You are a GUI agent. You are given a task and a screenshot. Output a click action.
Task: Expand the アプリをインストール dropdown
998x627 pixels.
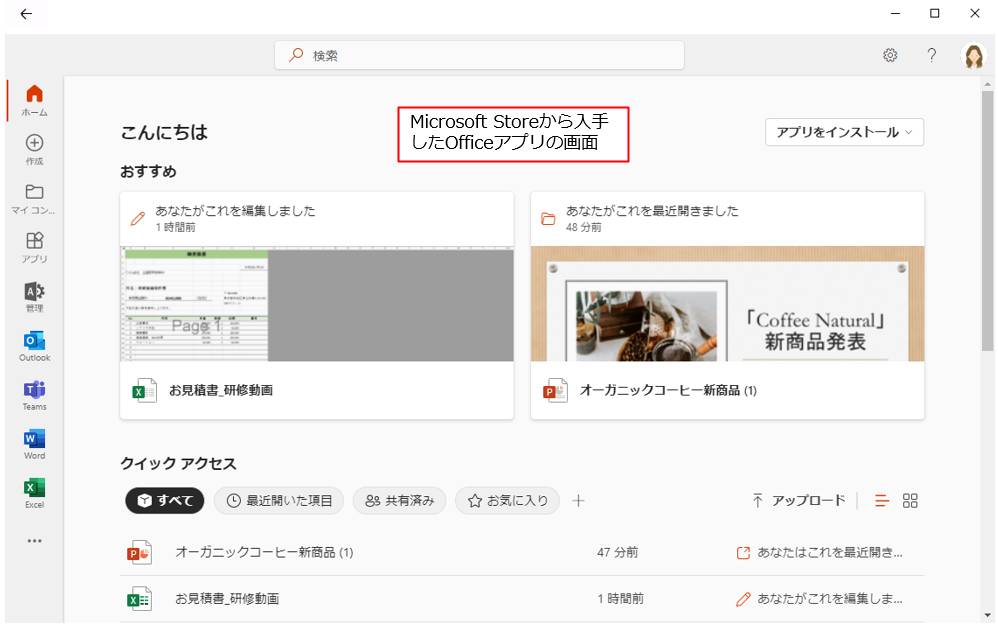[844, 132]
